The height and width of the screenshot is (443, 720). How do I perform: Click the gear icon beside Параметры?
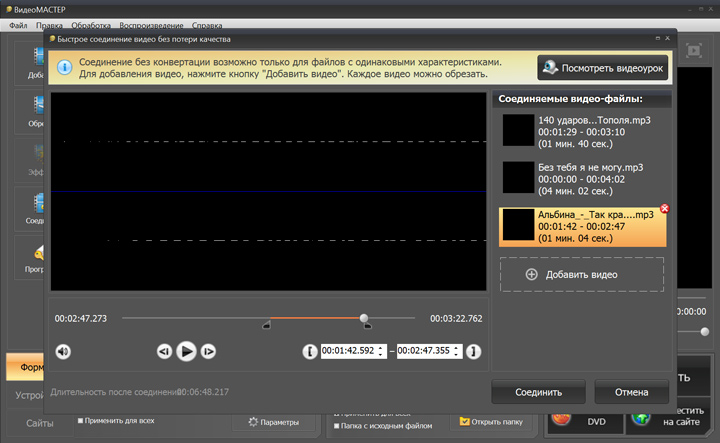click(253, 421)
